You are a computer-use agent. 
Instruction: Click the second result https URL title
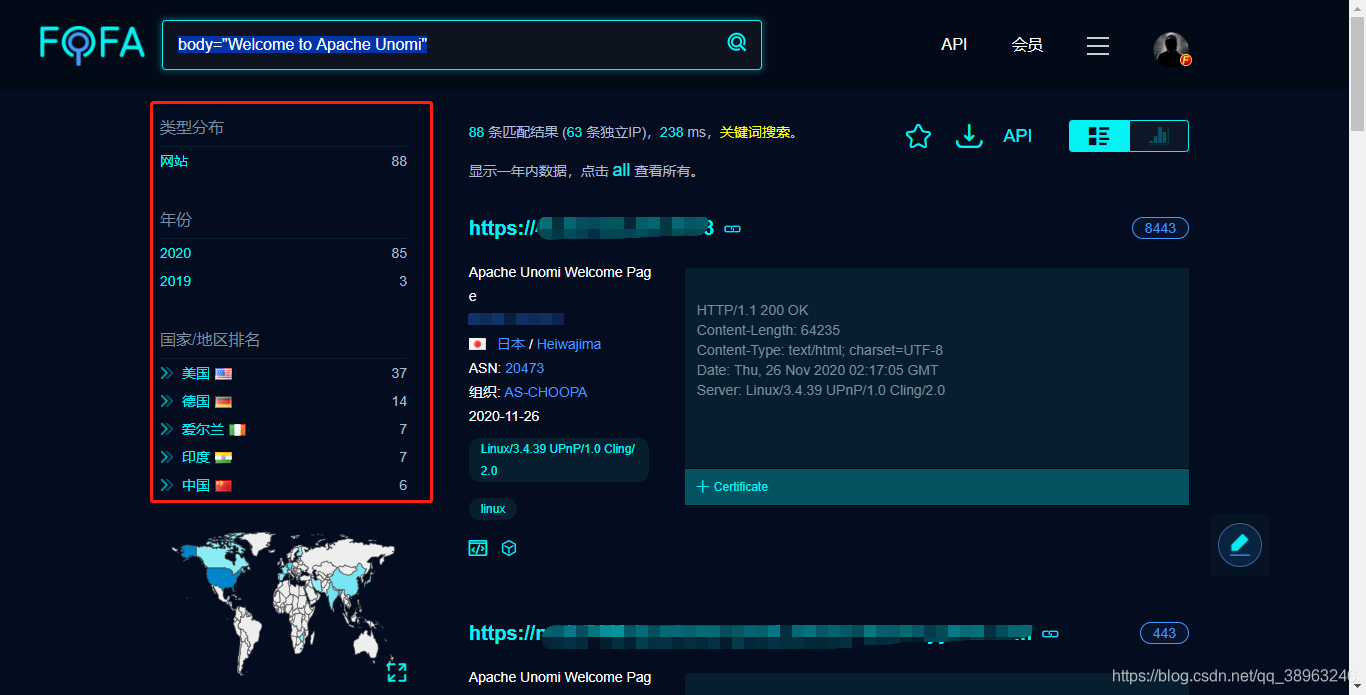750,633
